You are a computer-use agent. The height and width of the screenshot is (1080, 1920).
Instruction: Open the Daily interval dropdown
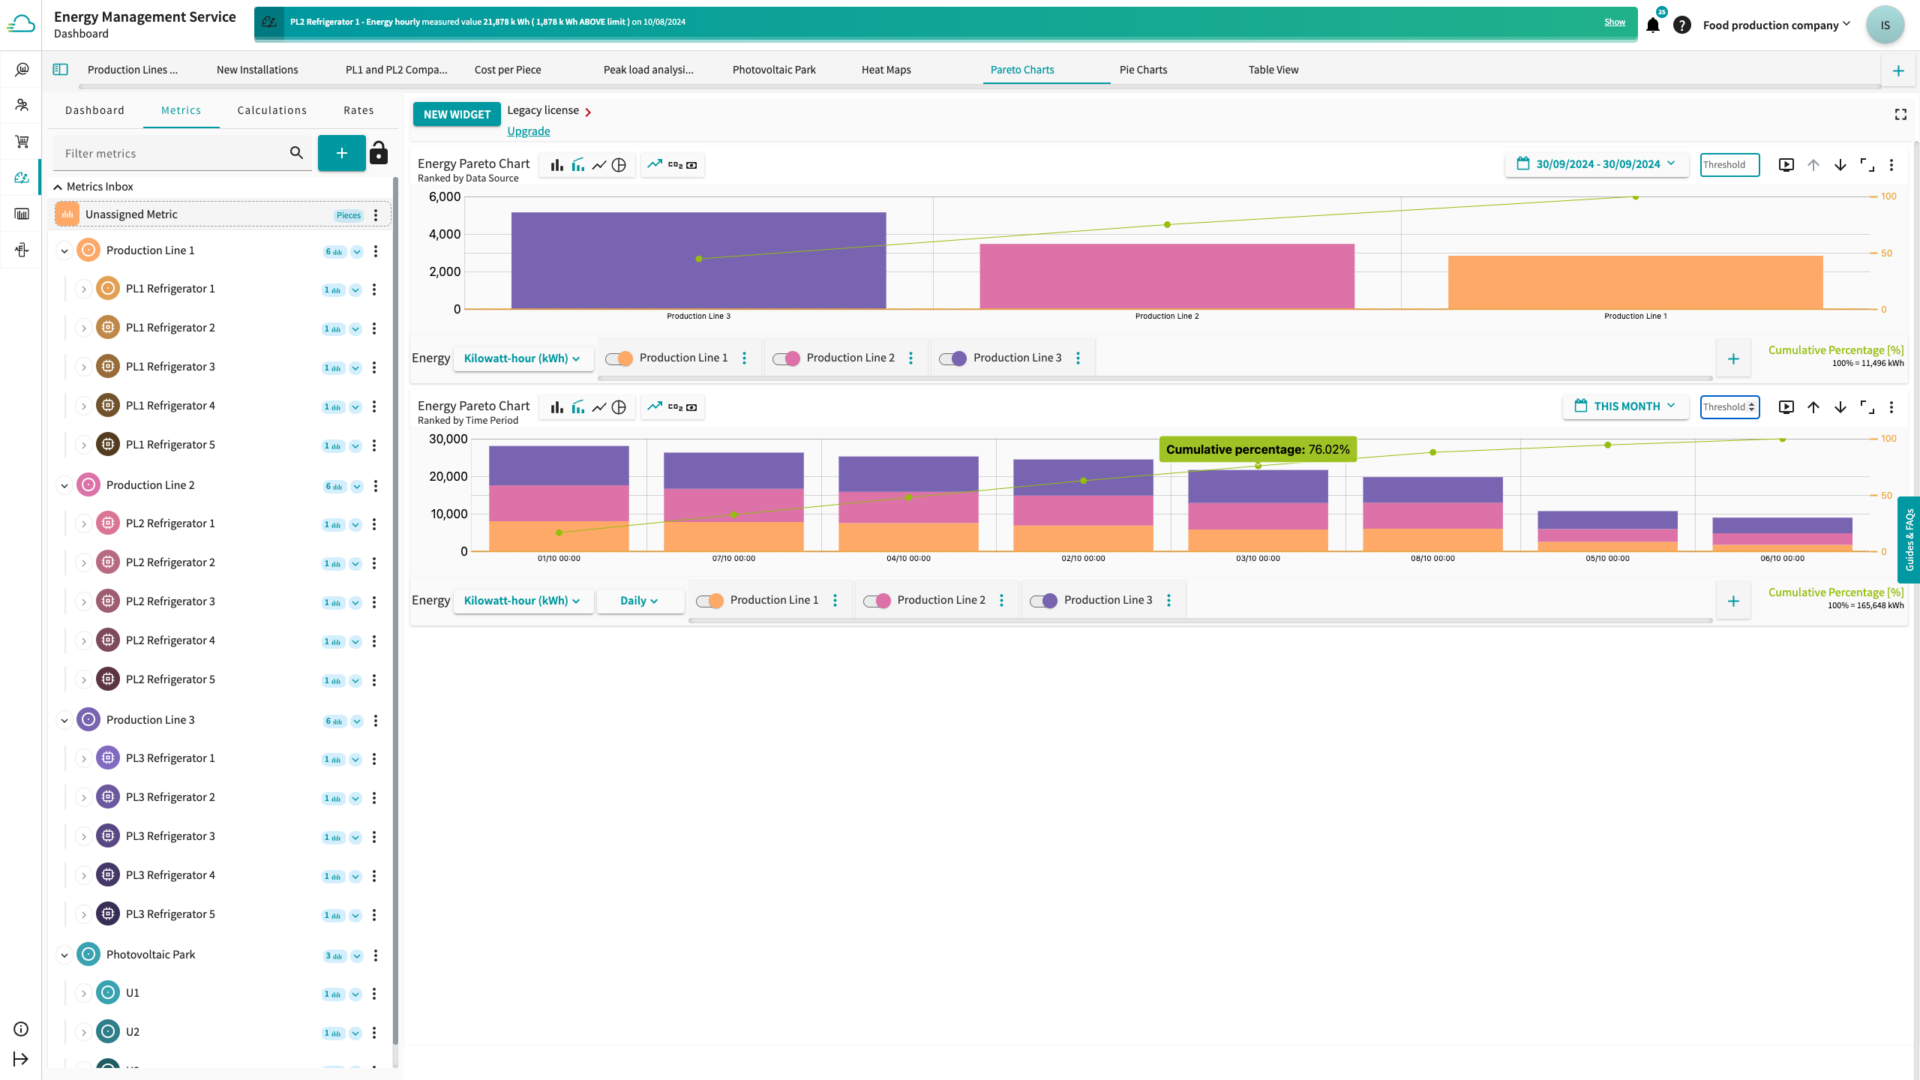[x=639, y=601]
